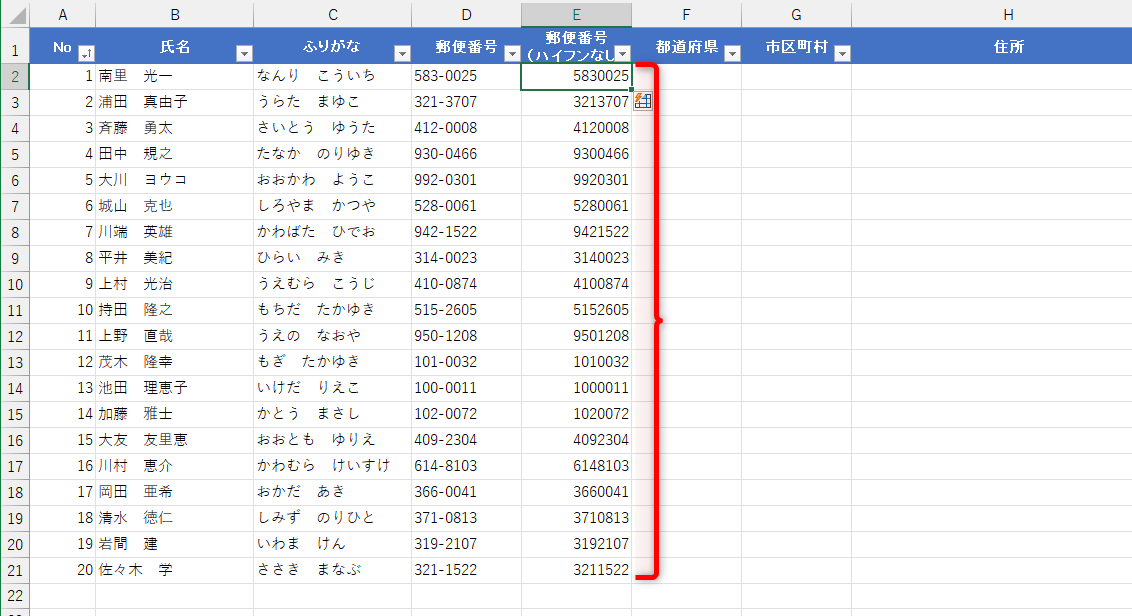The image size is (1132, 616).
Task: Select postal code cell 950-1208
Action: tap(466, 336)
